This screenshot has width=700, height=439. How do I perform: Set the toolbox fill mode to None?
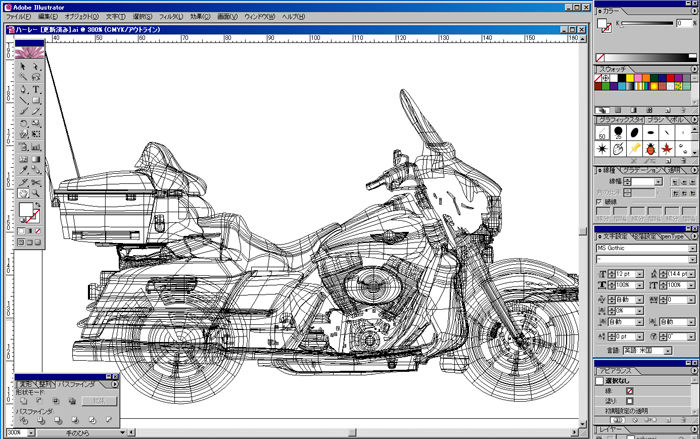tap(38, 231)
